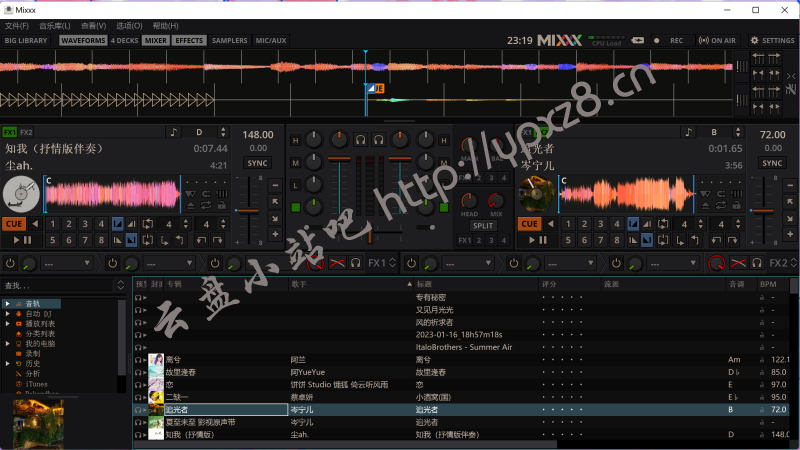
Task: Open the 选项(O) menu
Action: pyautogui.click(x=129, y=26)
